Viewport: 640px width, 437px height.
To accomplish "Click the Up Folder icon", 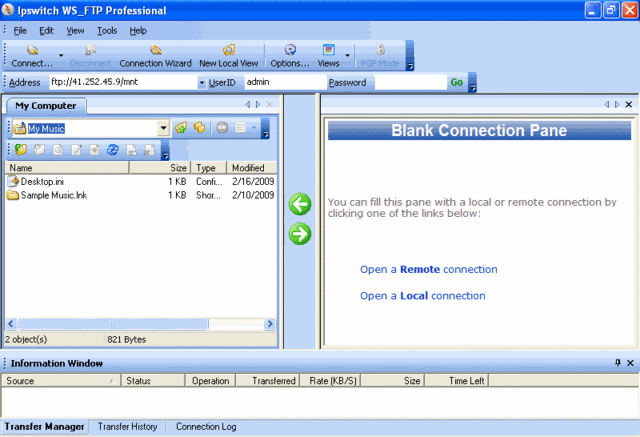I will click(x=180, y=128).
